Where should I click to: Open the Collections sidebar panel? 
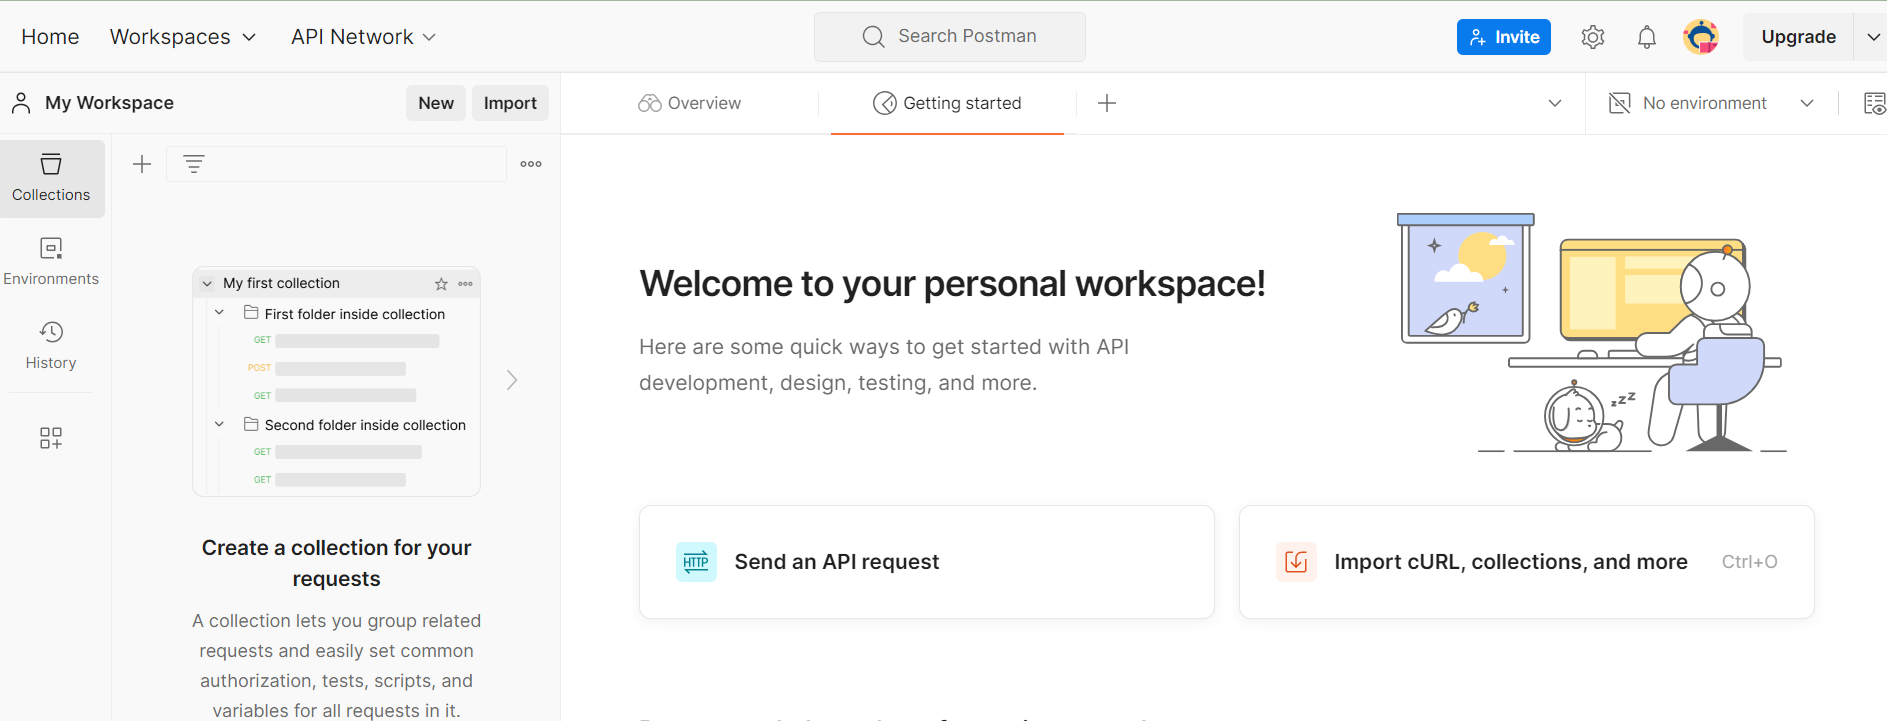(x=51, y=178)
